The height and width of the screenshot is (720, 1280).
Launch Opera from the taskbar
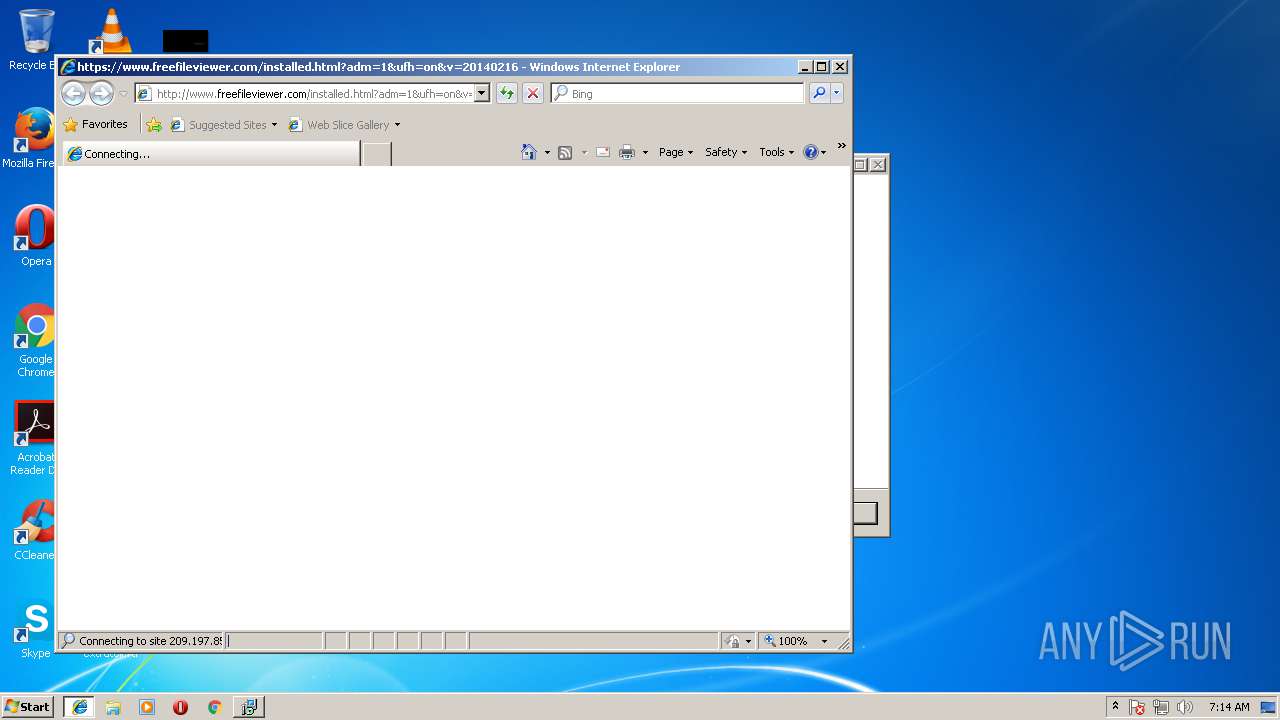point(180,707)
